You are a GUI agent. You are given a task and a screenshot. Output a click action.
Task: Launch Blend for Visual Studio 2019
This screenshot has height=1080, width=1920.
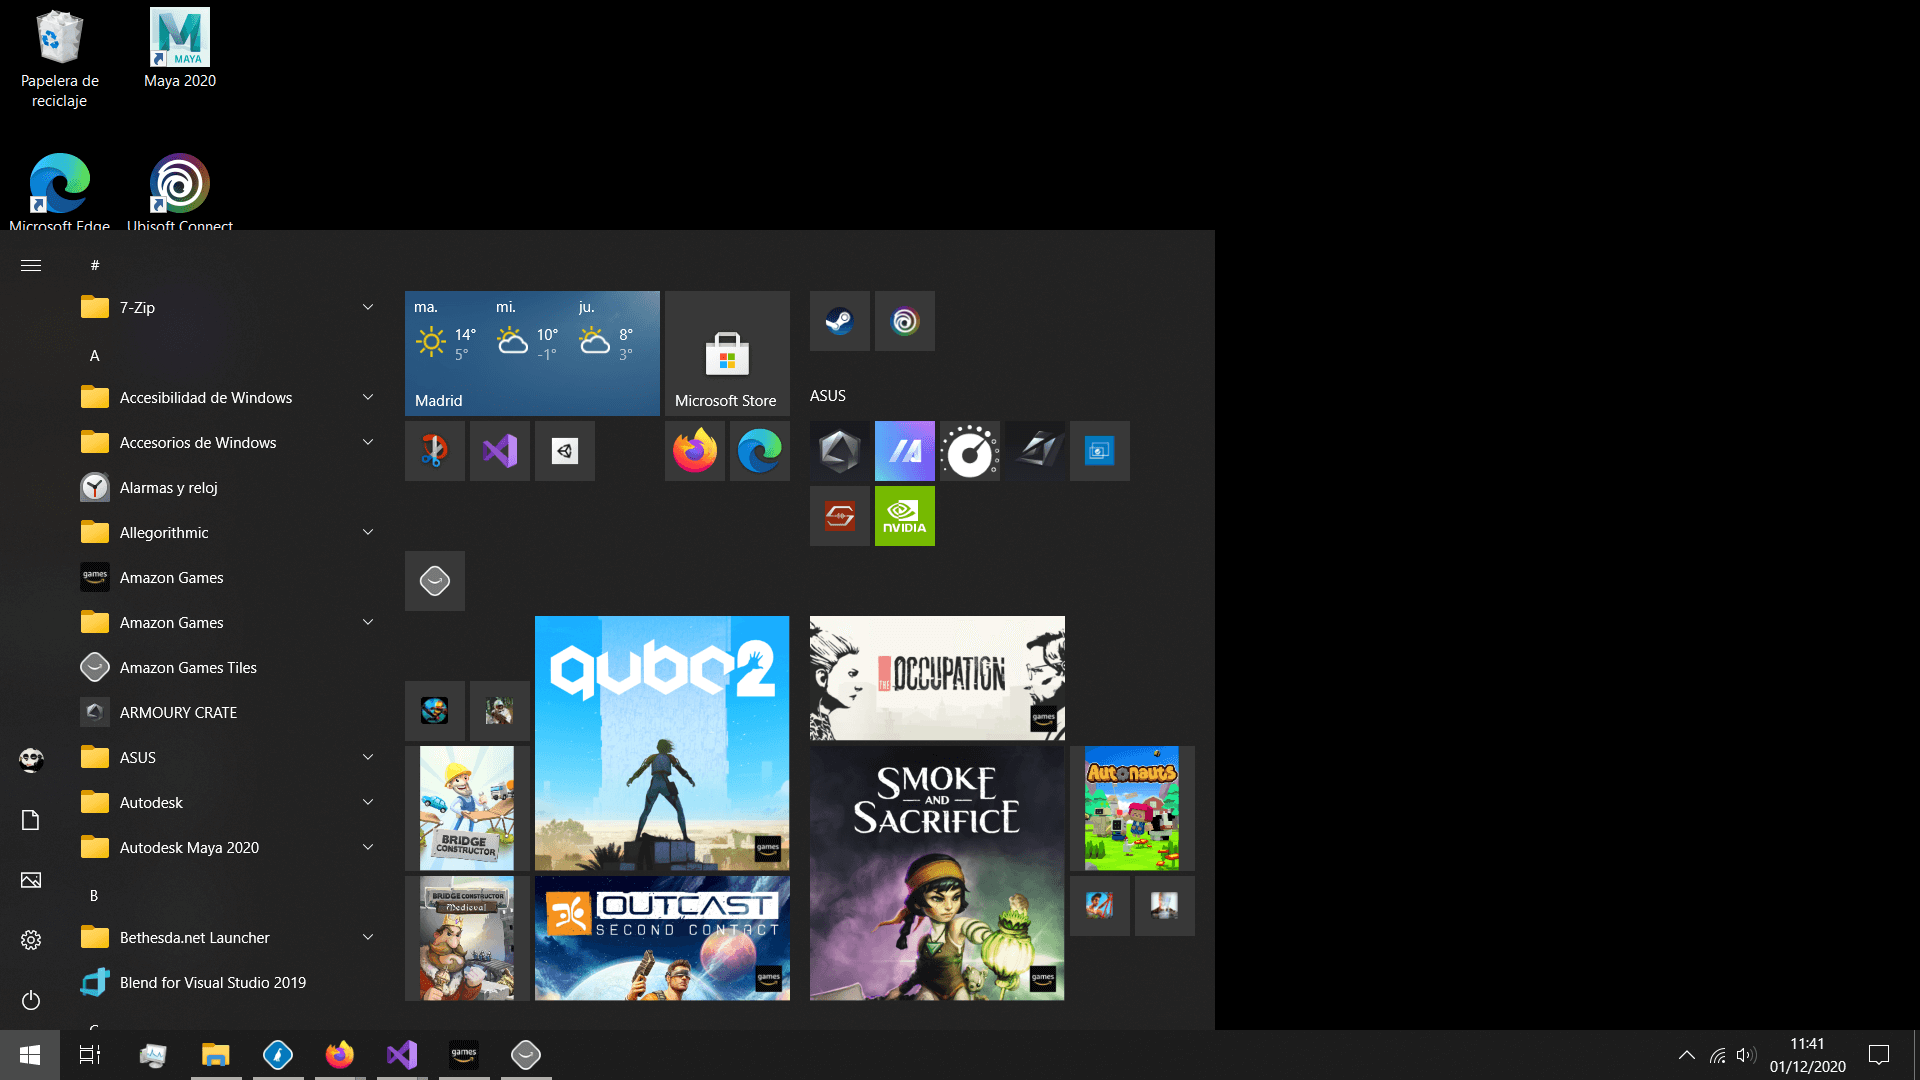pos(212,982)
